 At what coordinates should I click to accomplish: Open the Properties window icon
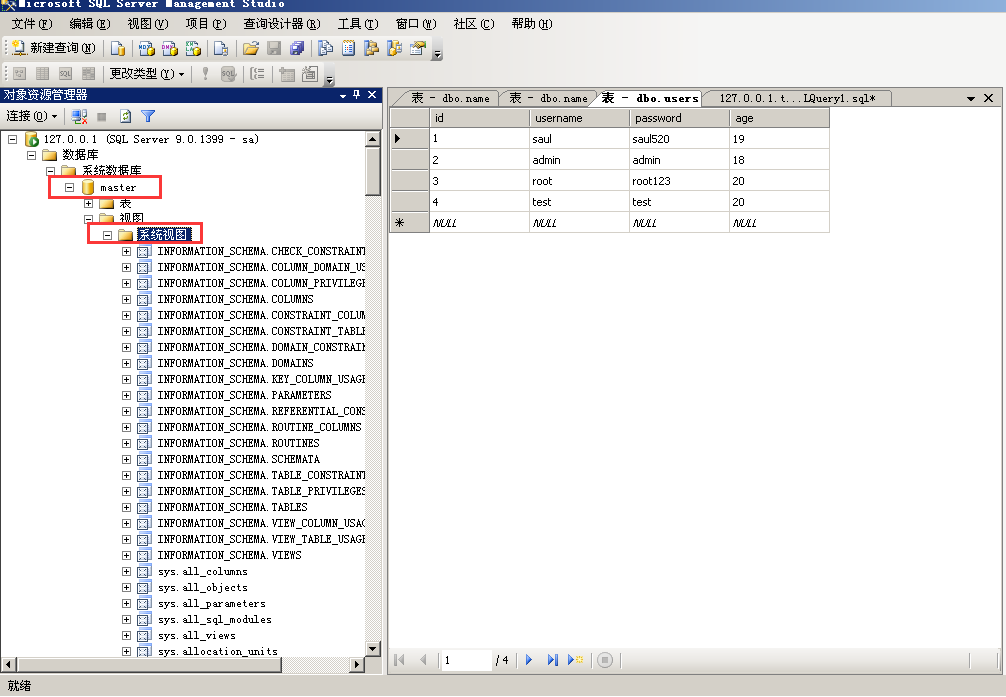(x=418, y=48)
